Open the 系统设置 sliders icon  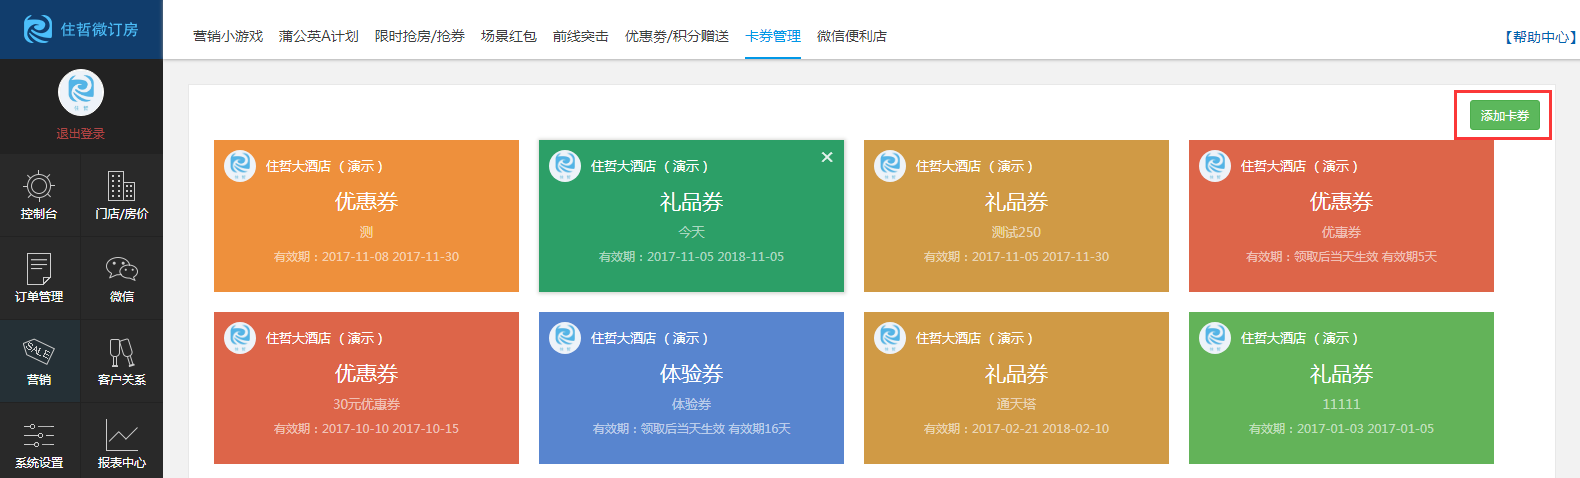[39, 435]
